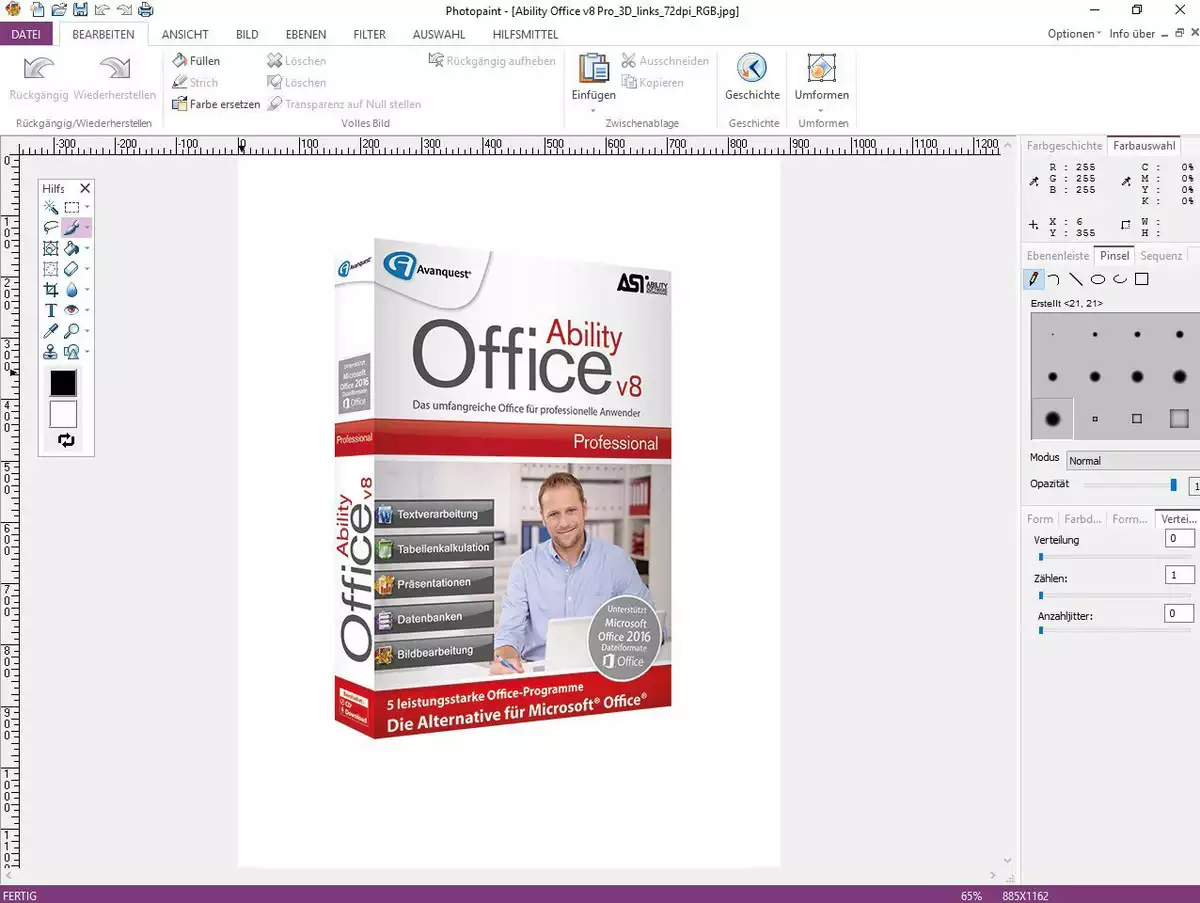
Task: Open the Ebenenleiste panel tab
Action: click(1058, 256)
